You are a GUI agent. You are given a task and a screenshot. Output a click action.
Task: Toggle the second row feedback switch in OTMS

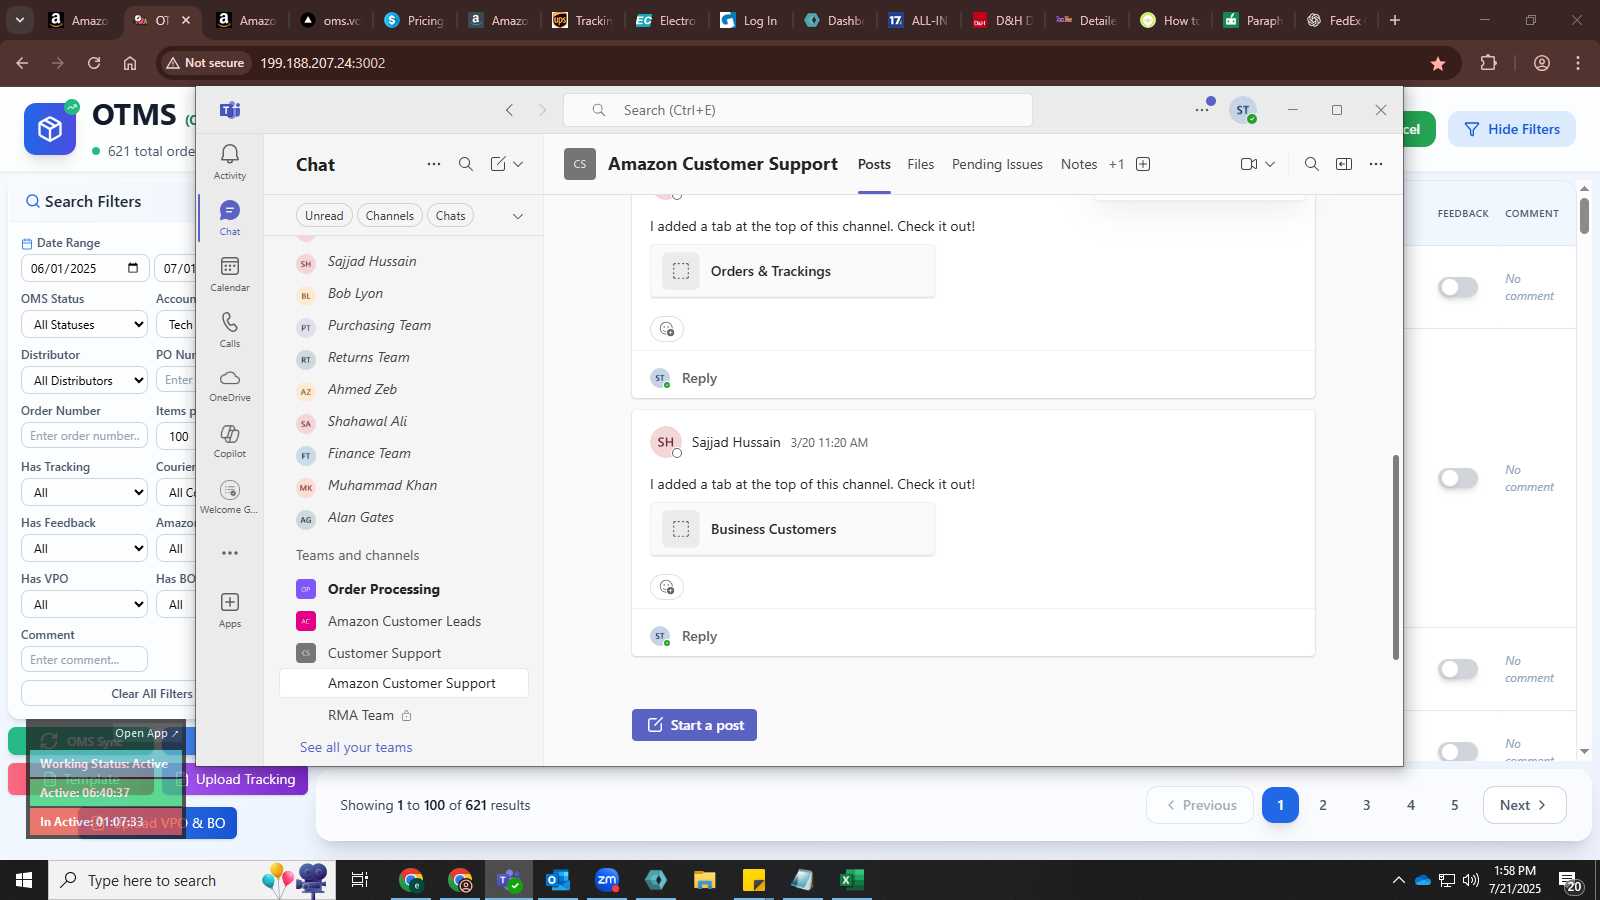[x=1458, y=479]
